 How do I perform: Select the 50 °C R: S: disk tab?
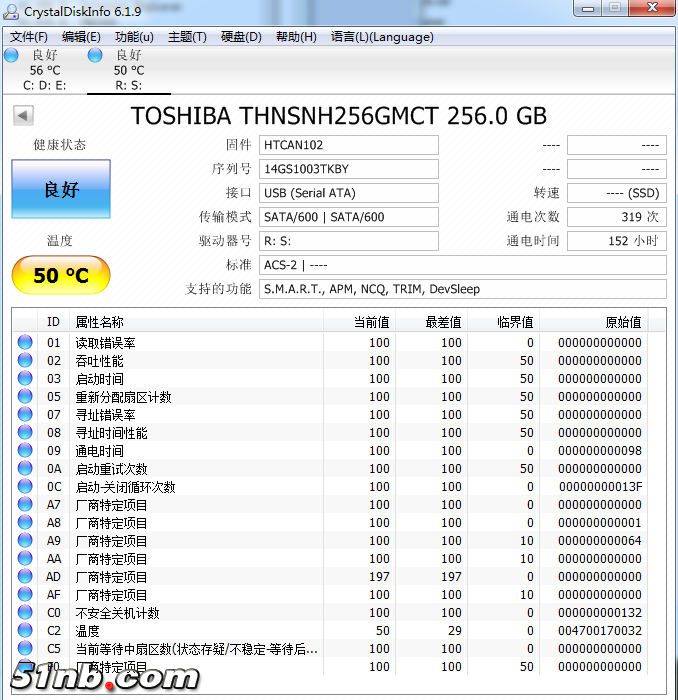point(129,70)
